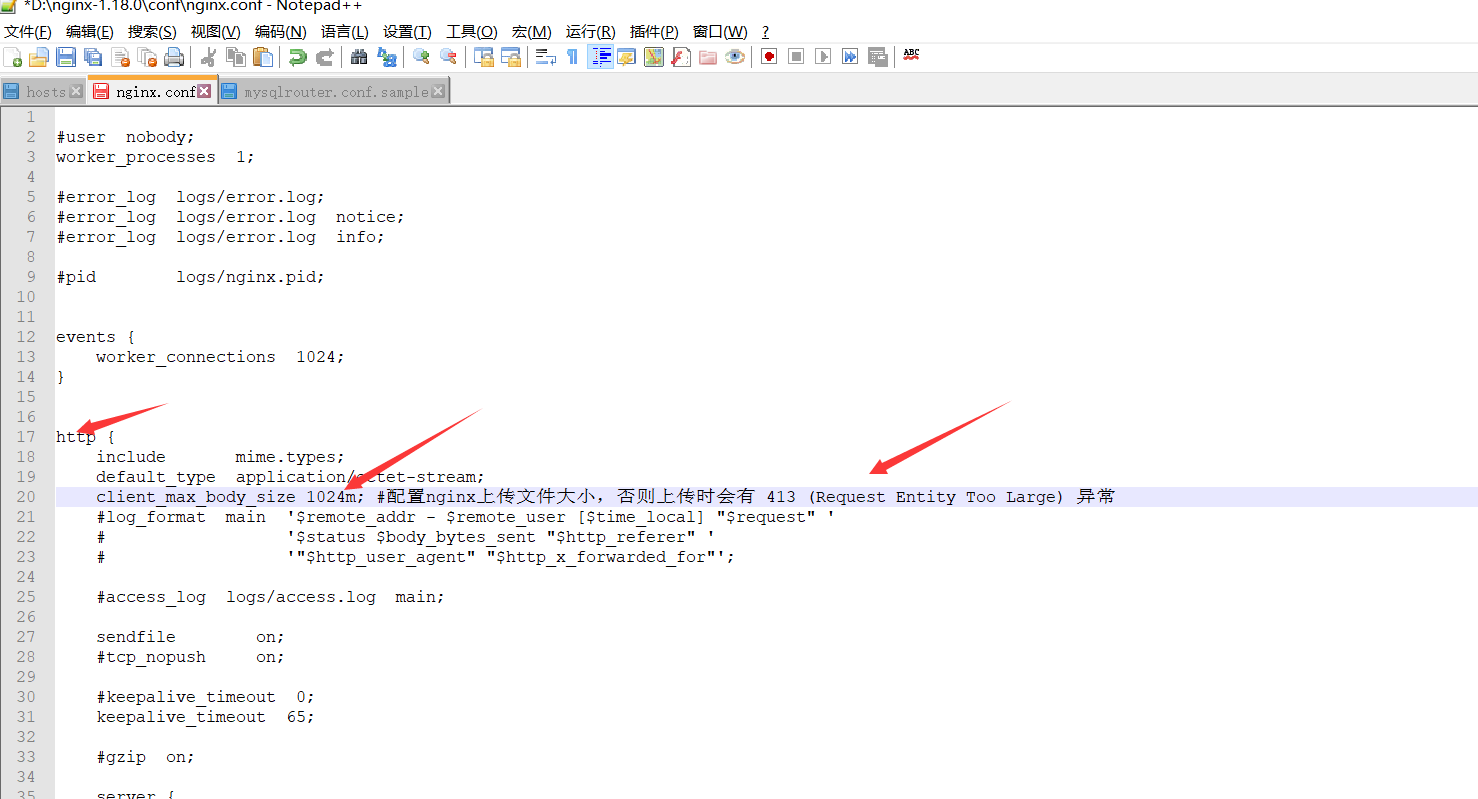Toggle word wrap in the toolbar
The height and width of the screenshot is (799, 1478).
point(546,57)
